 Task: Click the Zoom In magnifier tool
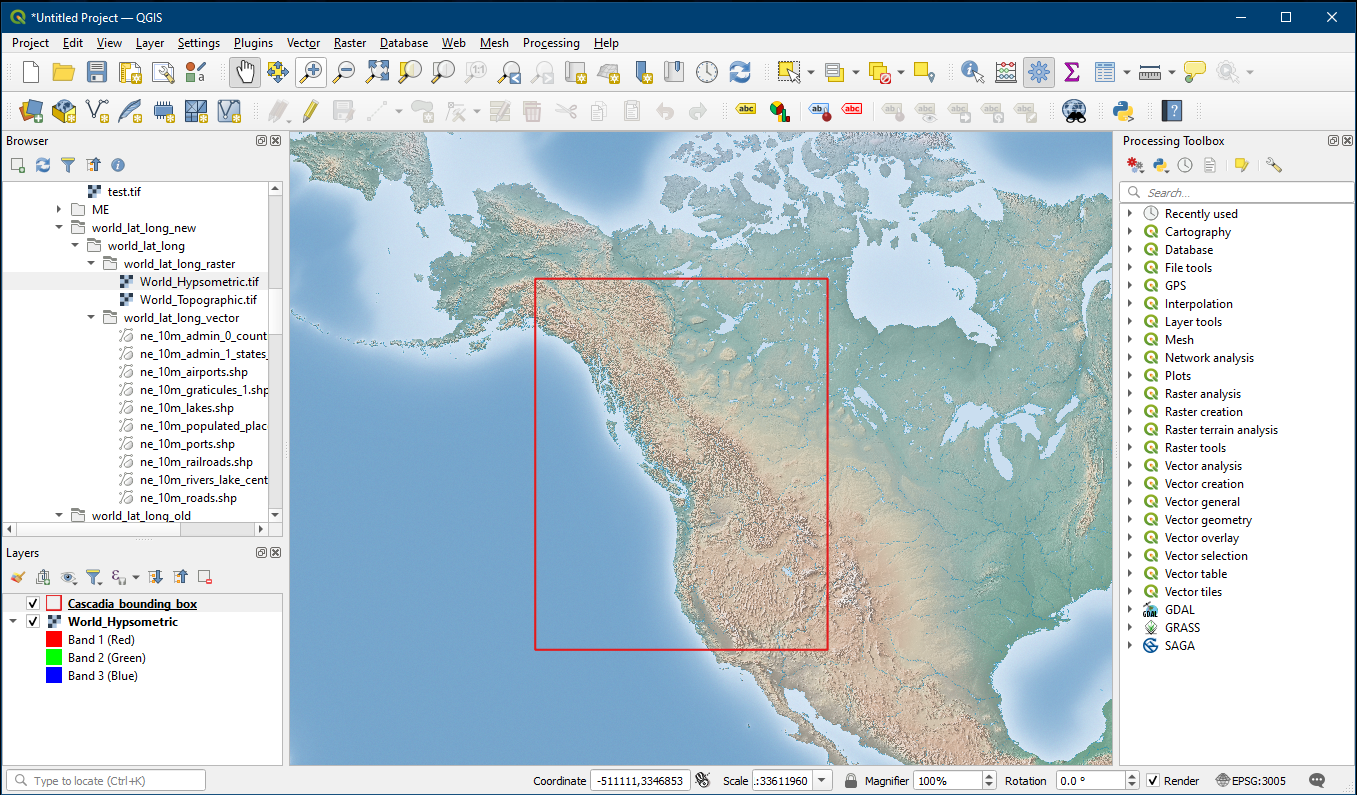311,72
